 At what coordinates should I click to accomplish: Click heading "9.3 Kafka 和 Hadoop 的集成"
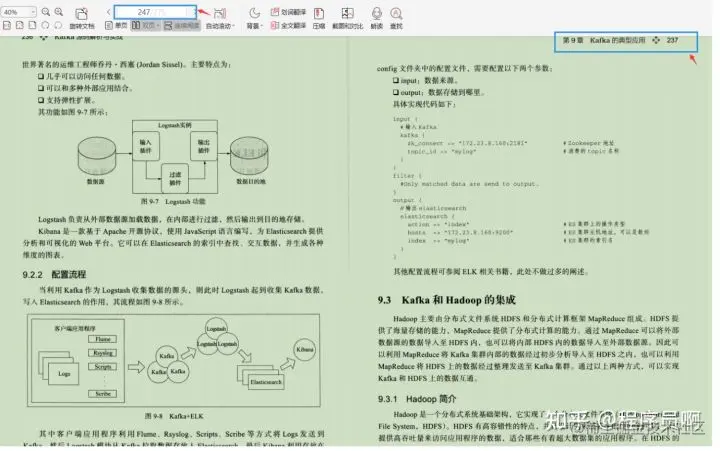coord(446,300)
